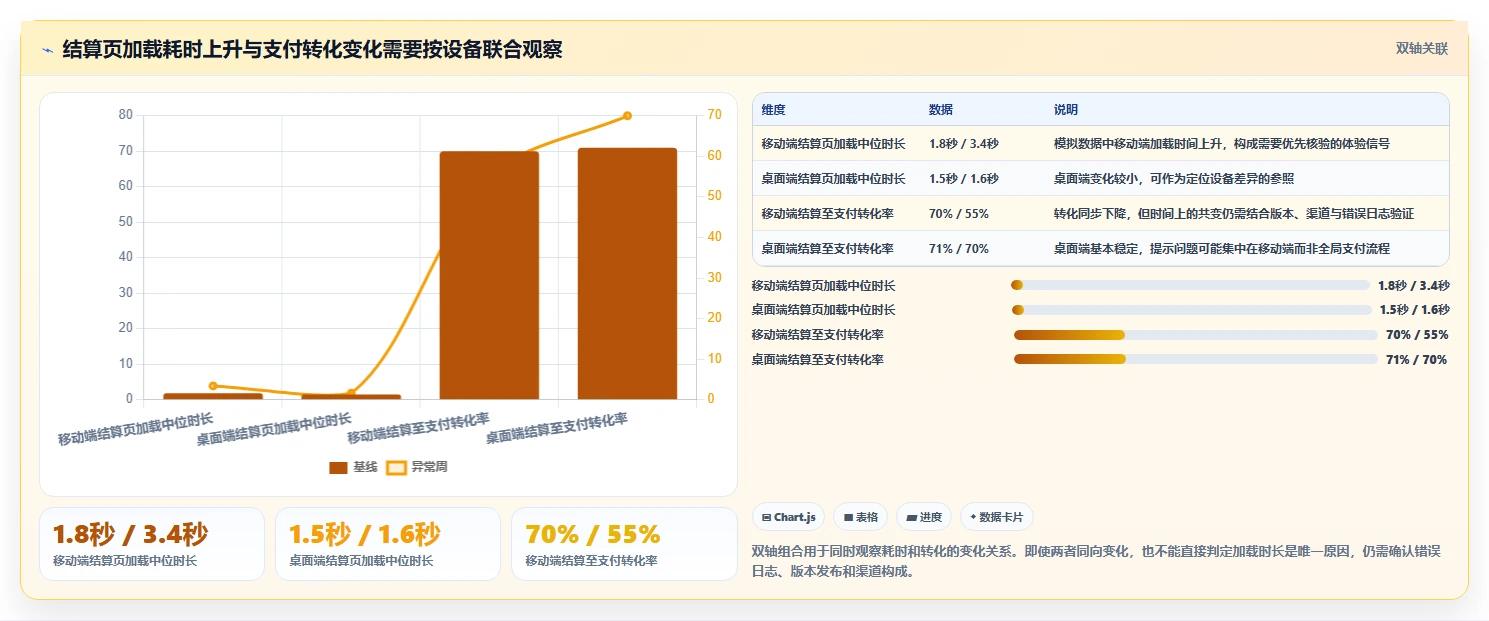This screenshot has height=621, width=1489.
Task: Open the data card showing 1.8秒 / 3.4秒
Action: [x=152, y=544]
